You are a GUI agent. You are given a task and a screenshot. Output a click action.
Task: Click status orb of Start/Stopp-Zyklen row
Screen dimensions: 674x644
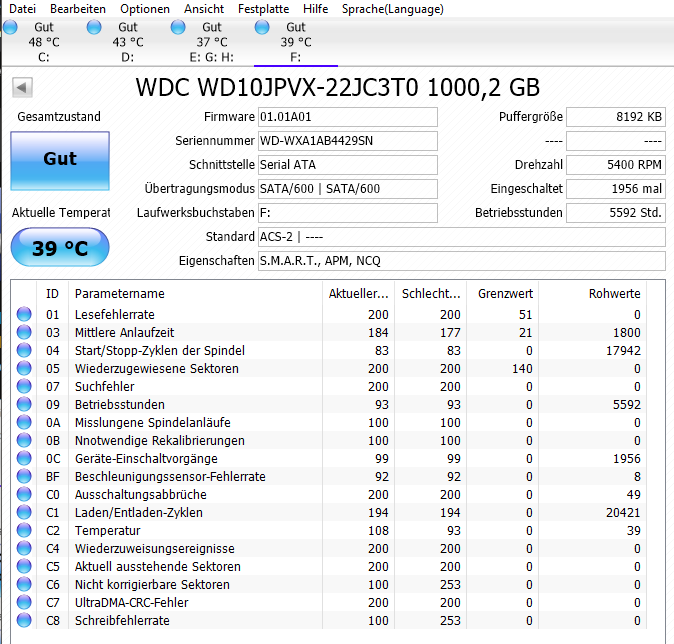pyautogui.click(x=24, y=350)
